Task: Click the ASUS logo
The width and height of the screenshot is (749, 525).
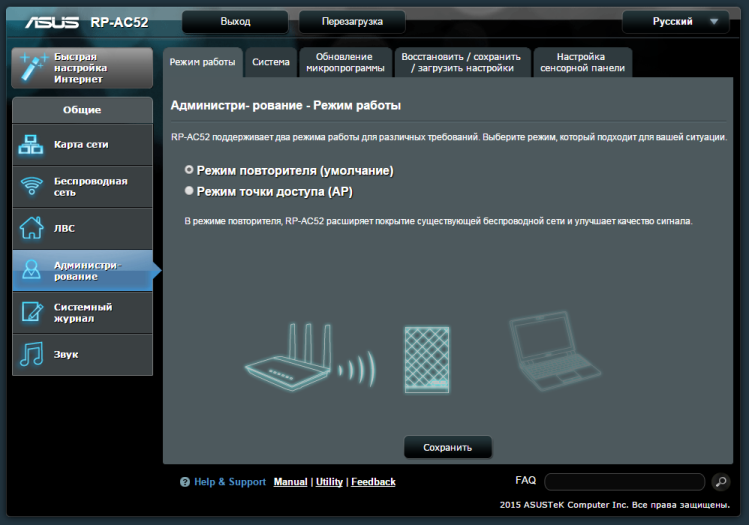Action: tap(52, 22)
